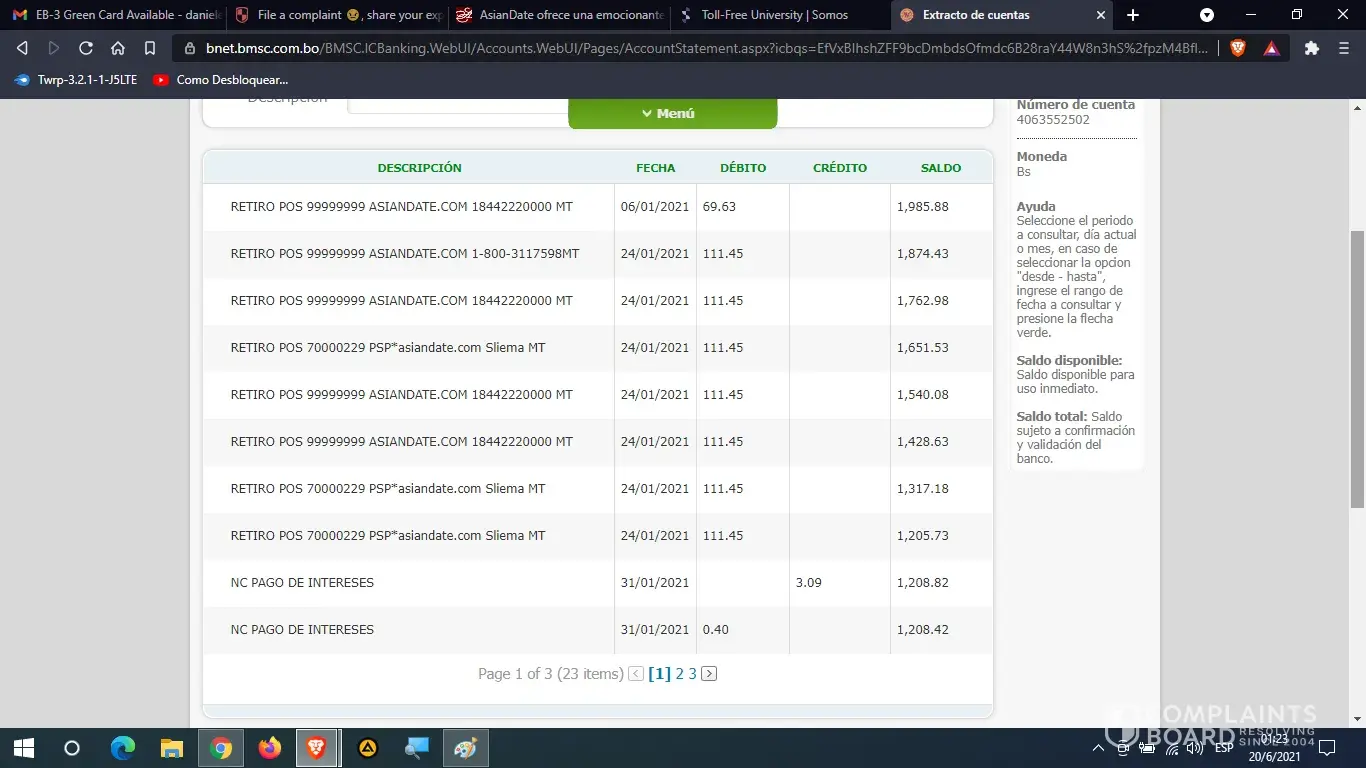Open the tab search dropdown arrow
This screenshot has height=768, width=1366.
1207,15
